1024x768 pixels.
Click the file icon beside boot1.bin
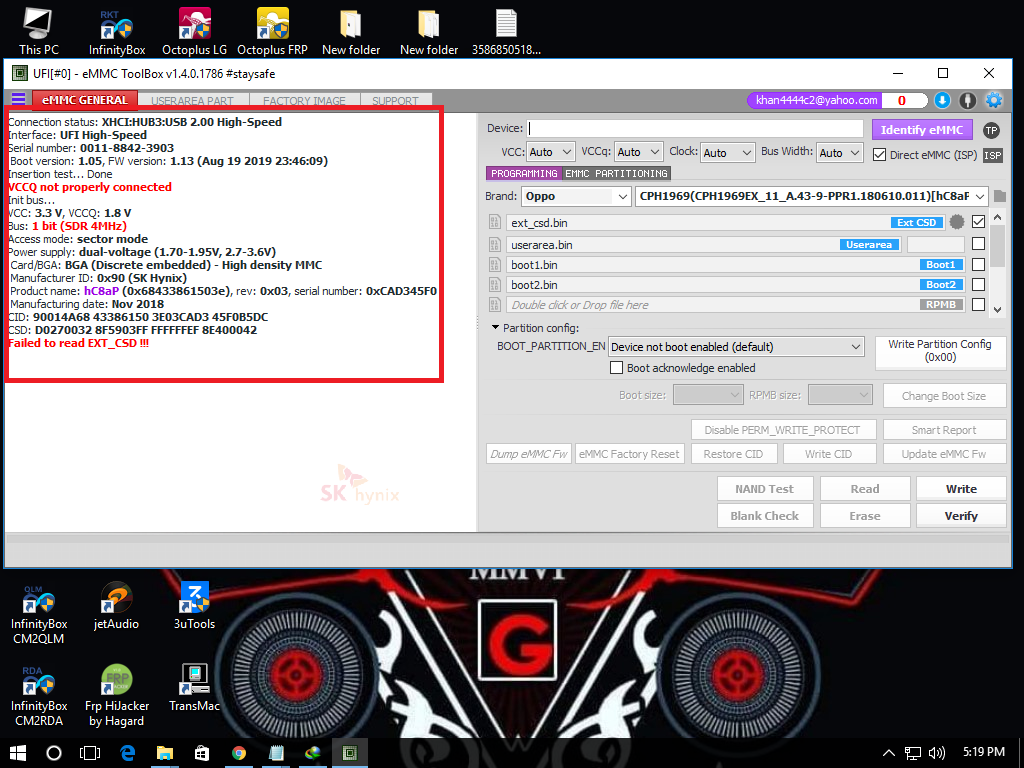494,264
